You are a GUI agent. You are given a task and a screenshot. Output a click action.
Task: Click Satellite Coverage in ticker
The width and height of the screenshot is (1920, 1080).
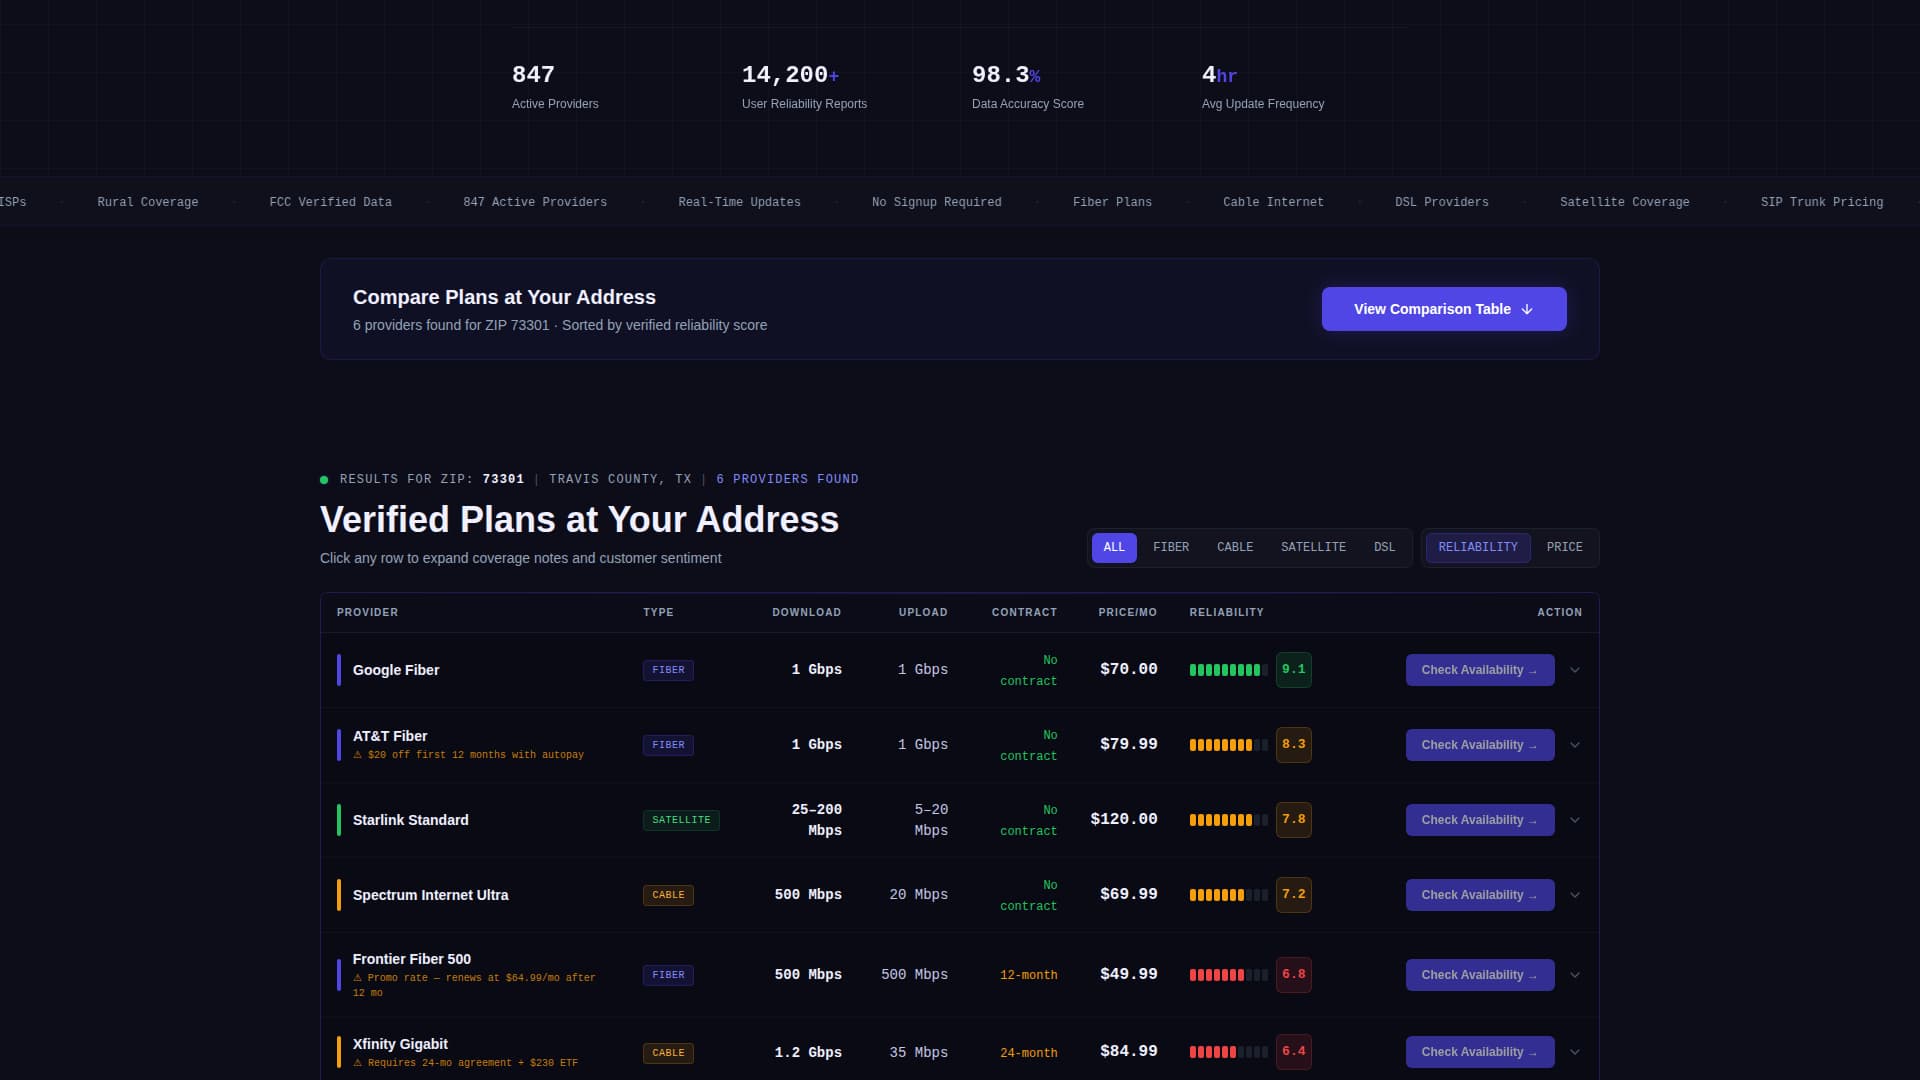point(1625,202)
